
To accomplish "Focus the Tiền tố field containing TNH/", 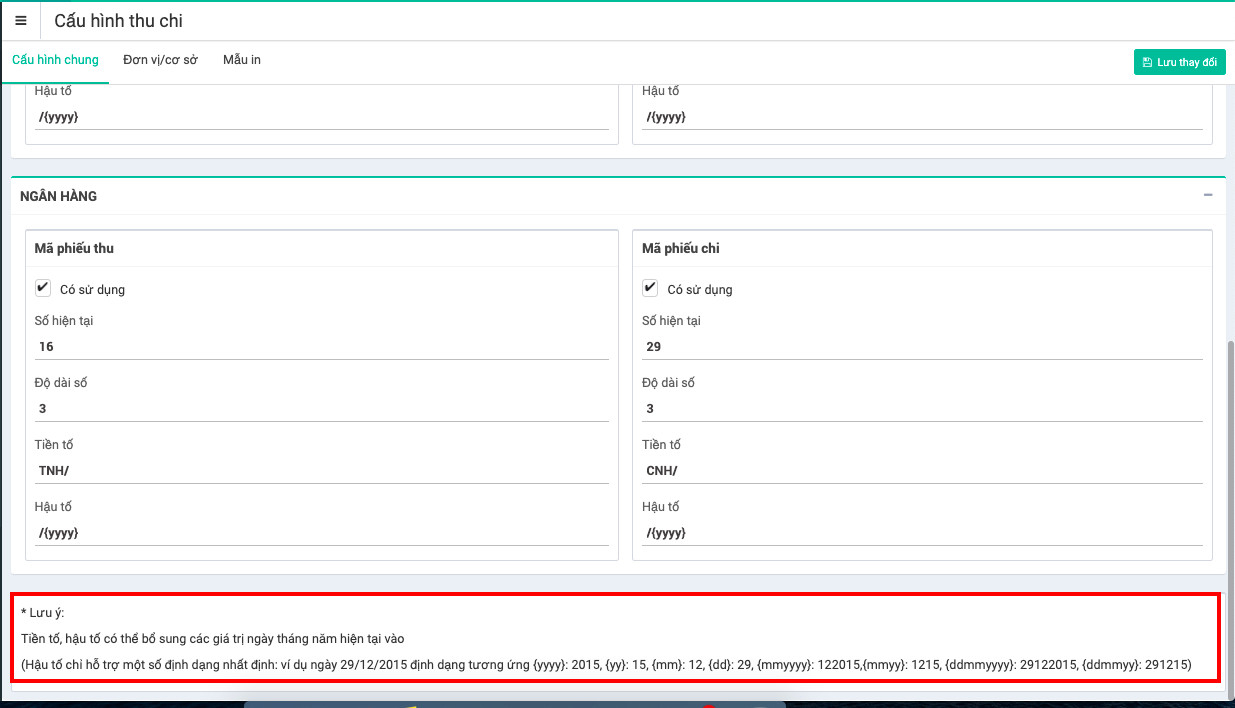I will click(320, 471).
